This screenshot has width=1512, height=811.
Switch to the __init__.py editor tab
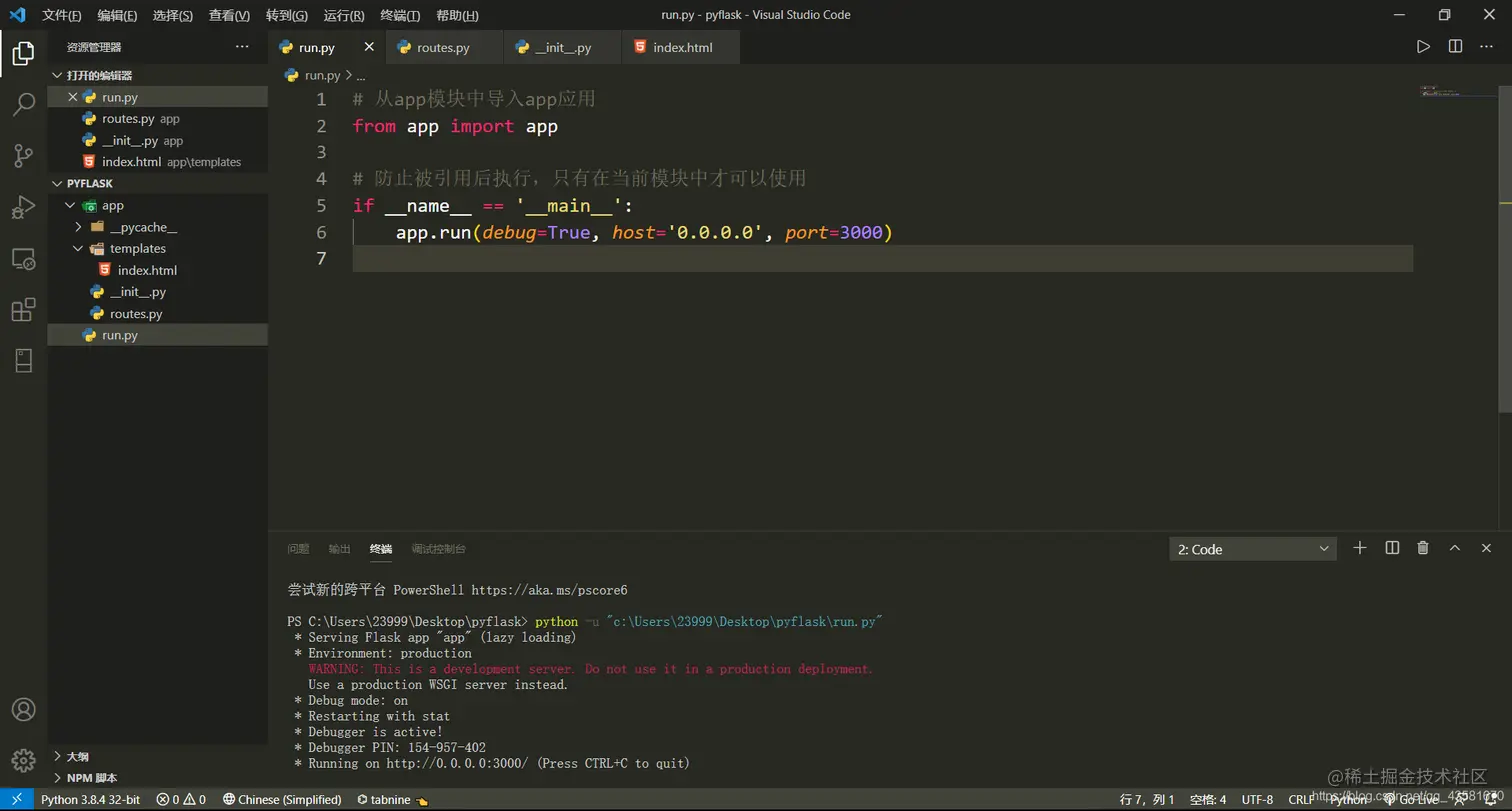[563, 47]
